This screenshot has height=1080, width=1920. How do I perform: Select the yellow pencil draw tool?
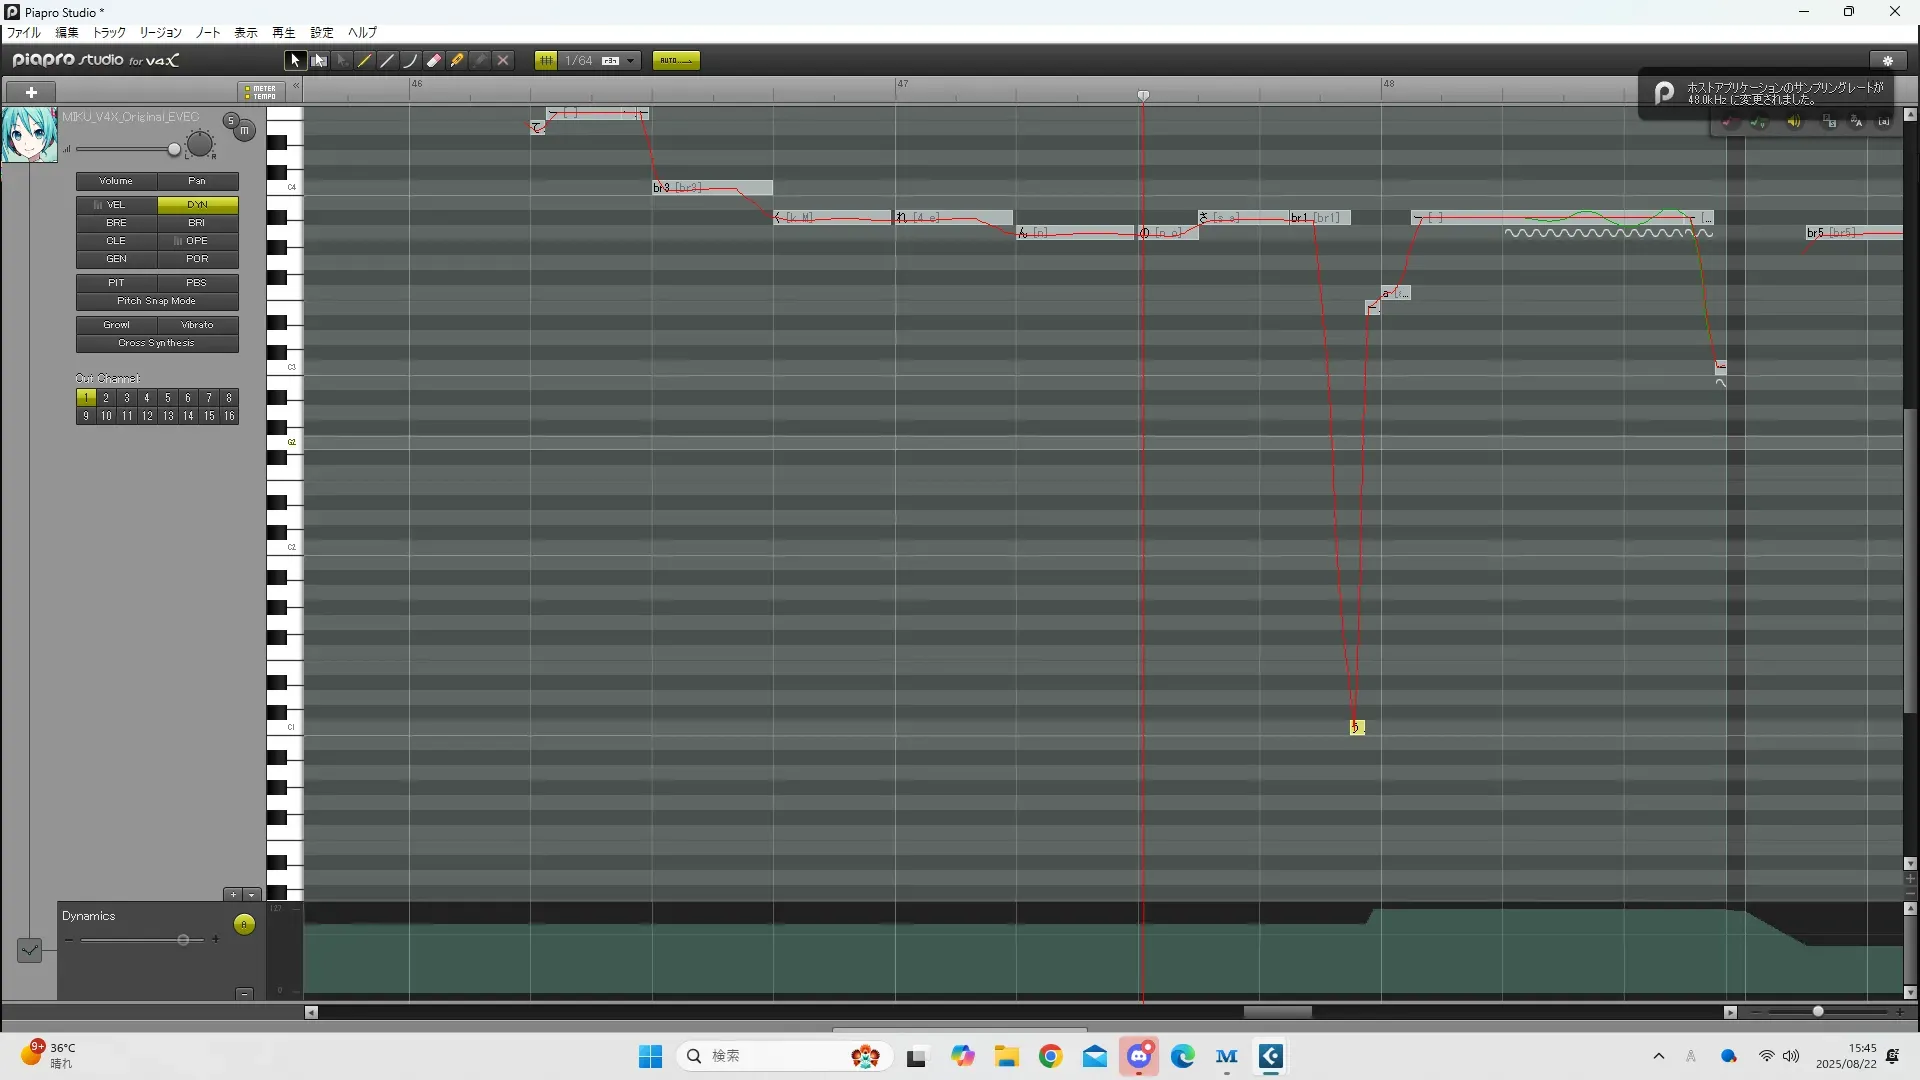click(365, 61)
